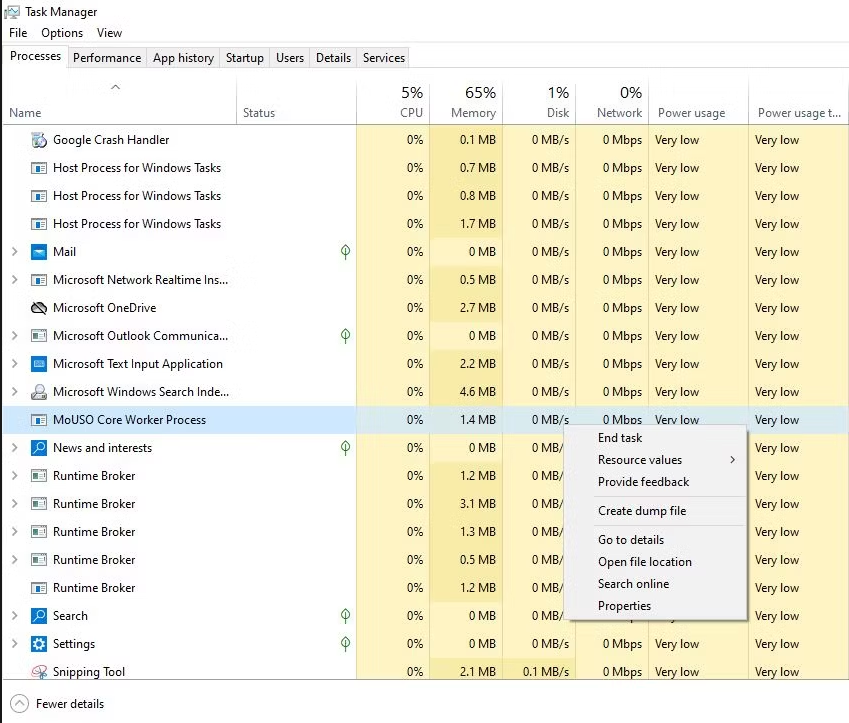849x723 pixels.
Task: Click the 0.1 MB/s disk value for Snipping Tool
Action: [x=539, y=670]
